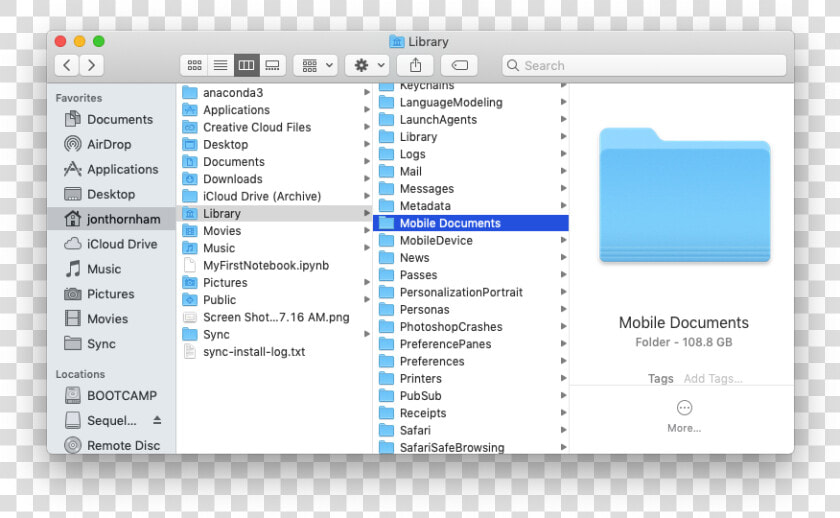Viewport: 840px width, 518px height.
Task: Open Documents in the Favorites sidebar
Action: [x=111, y=119]
